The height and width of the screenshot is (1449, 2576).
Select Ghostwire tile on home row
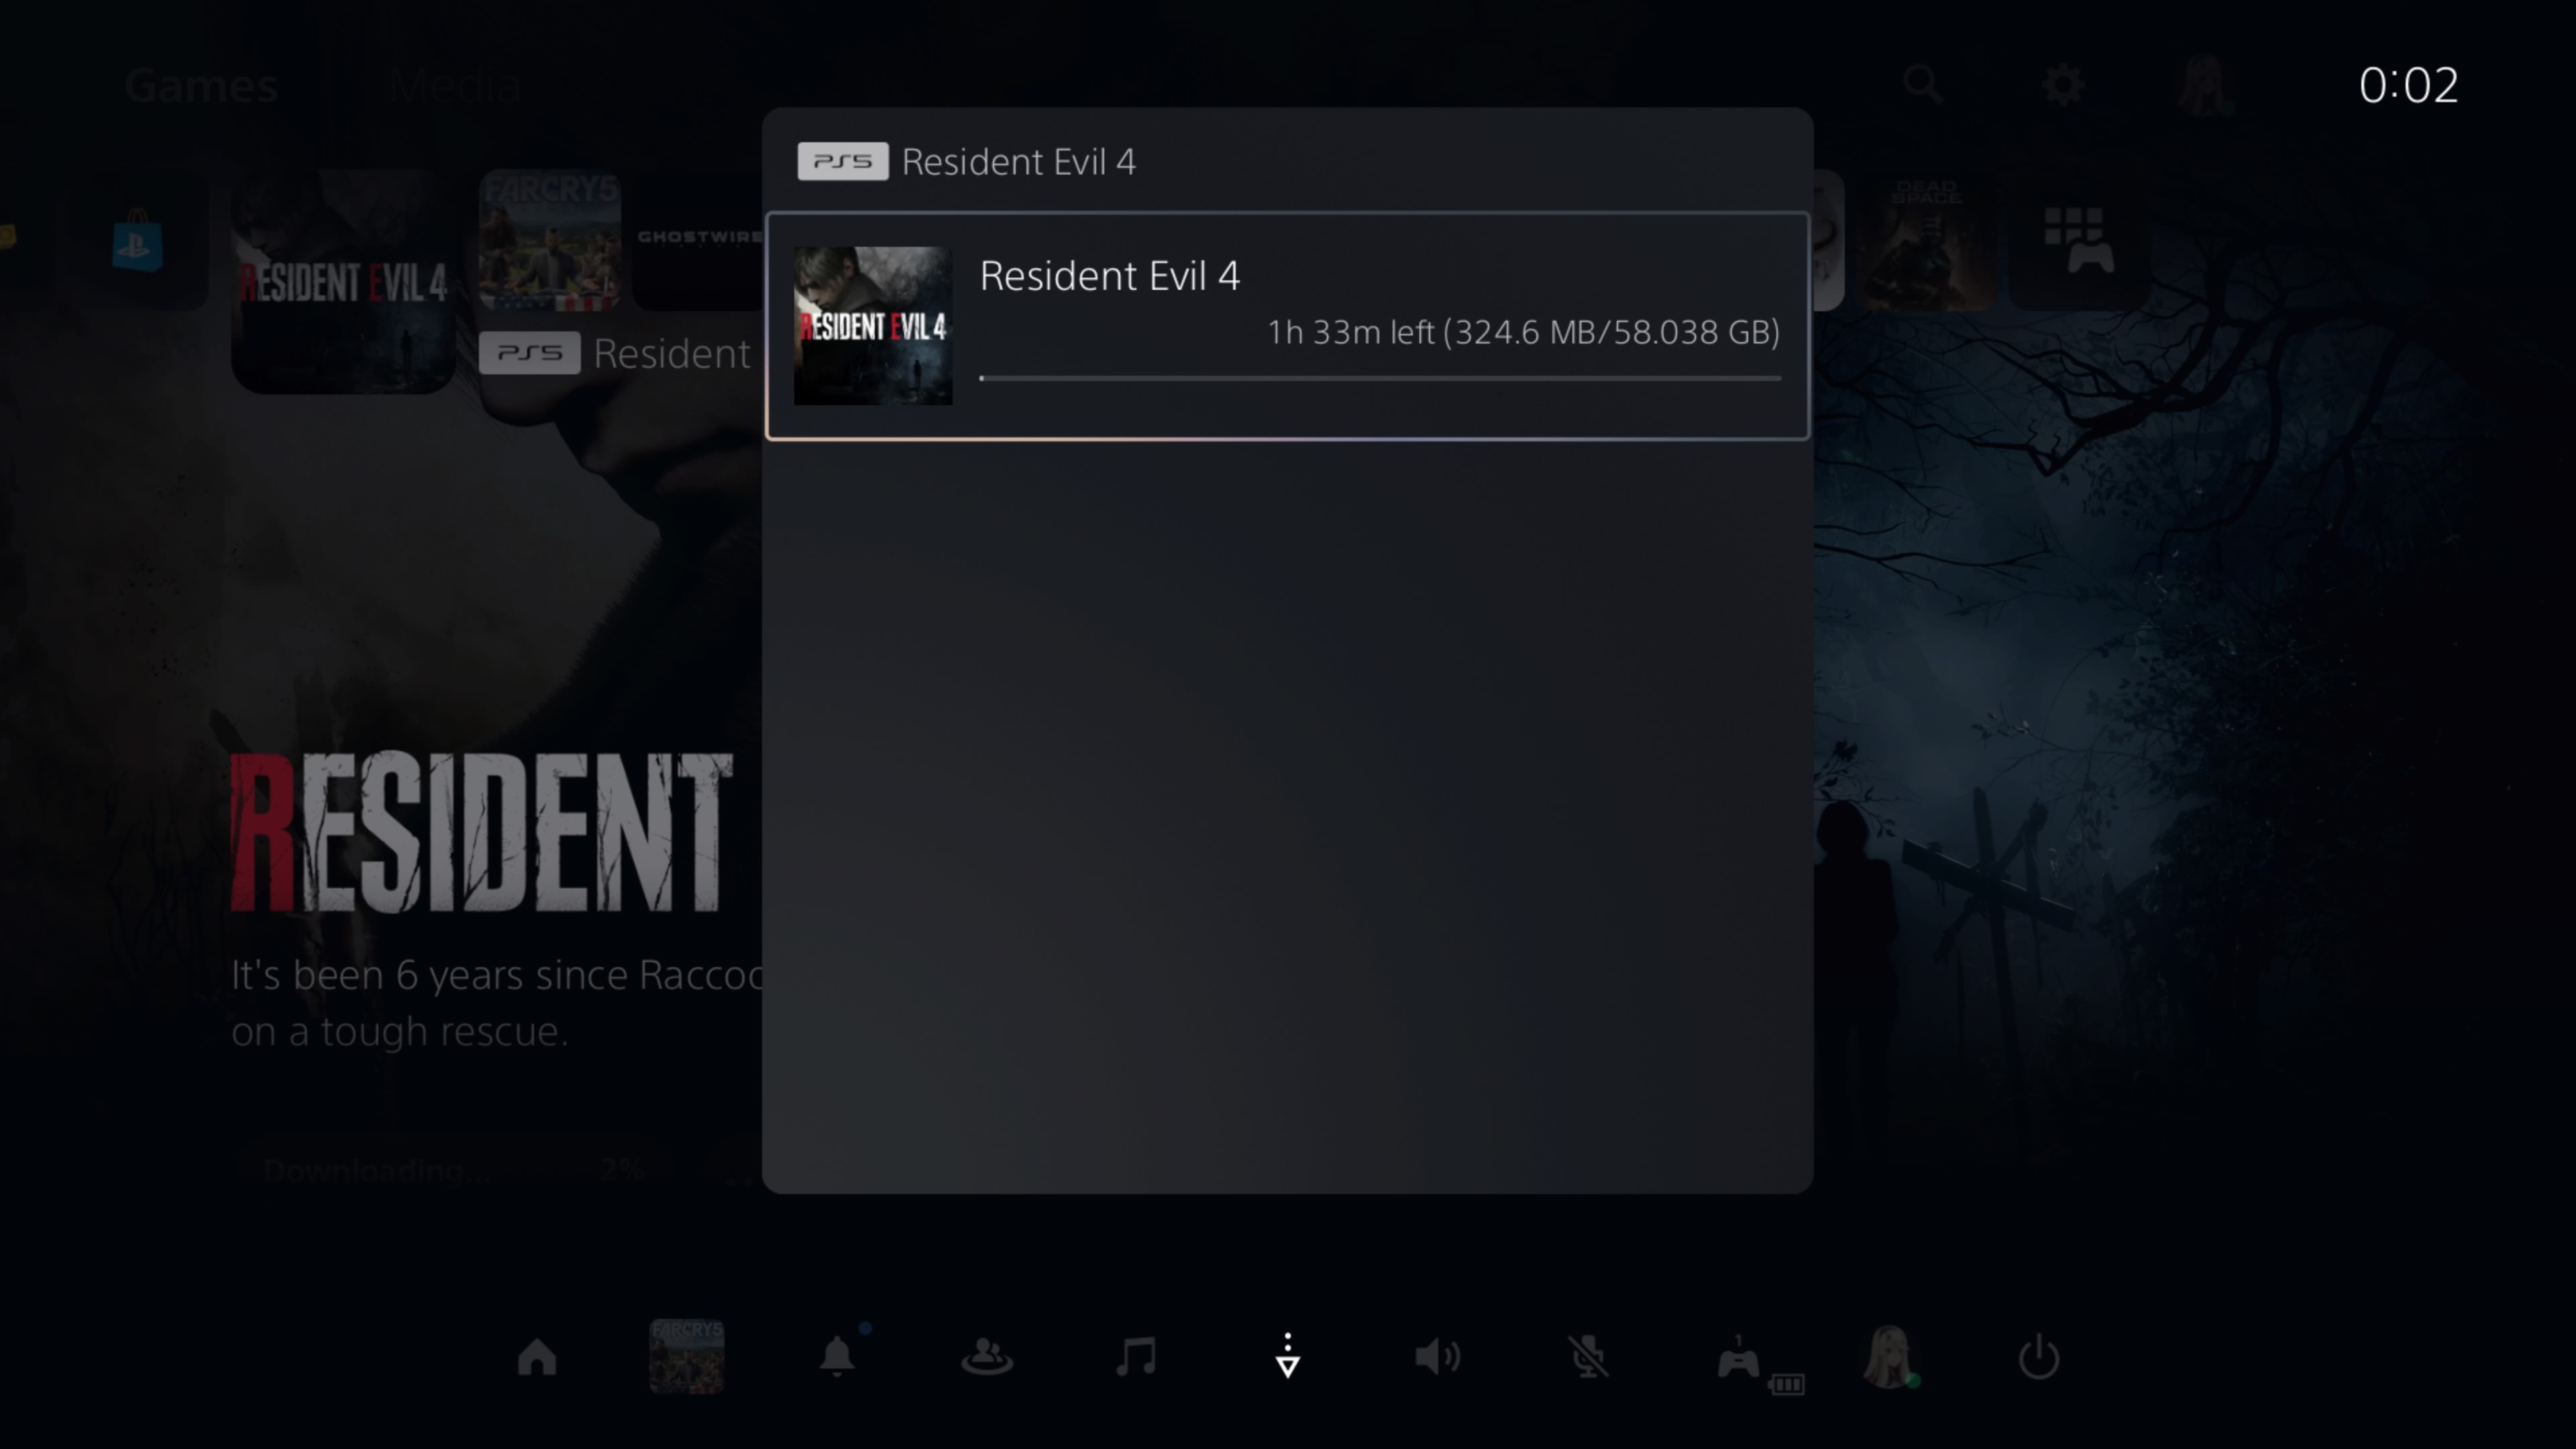[698, 240]
